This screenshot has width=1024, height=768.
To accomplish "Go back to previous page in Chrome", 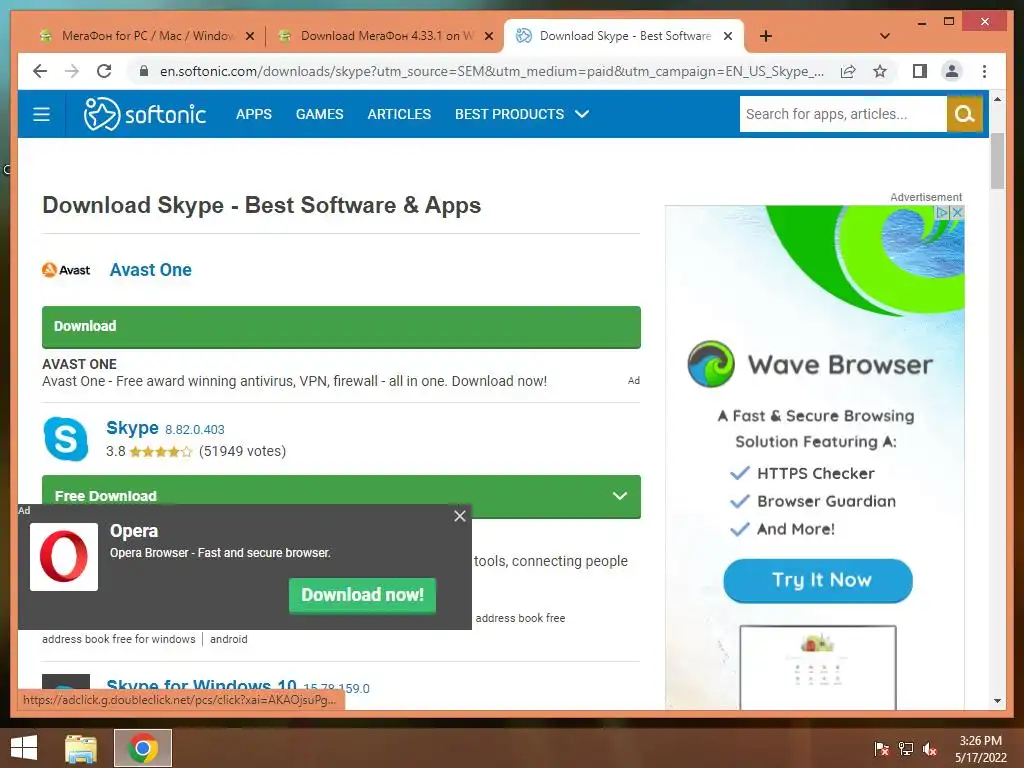I will click(x=40, y=71).
